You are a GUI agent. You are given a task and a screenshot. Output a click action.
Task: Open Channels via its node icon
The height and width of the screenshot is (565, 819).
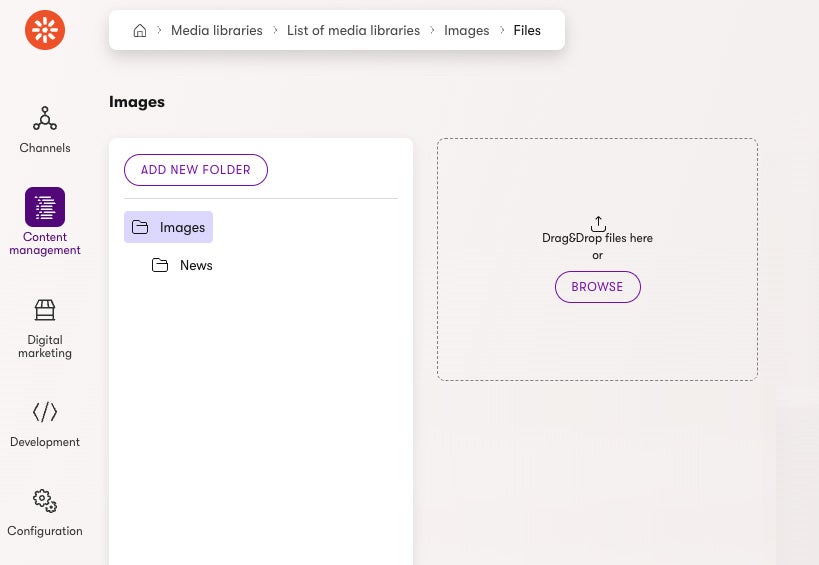click(45, 119)
